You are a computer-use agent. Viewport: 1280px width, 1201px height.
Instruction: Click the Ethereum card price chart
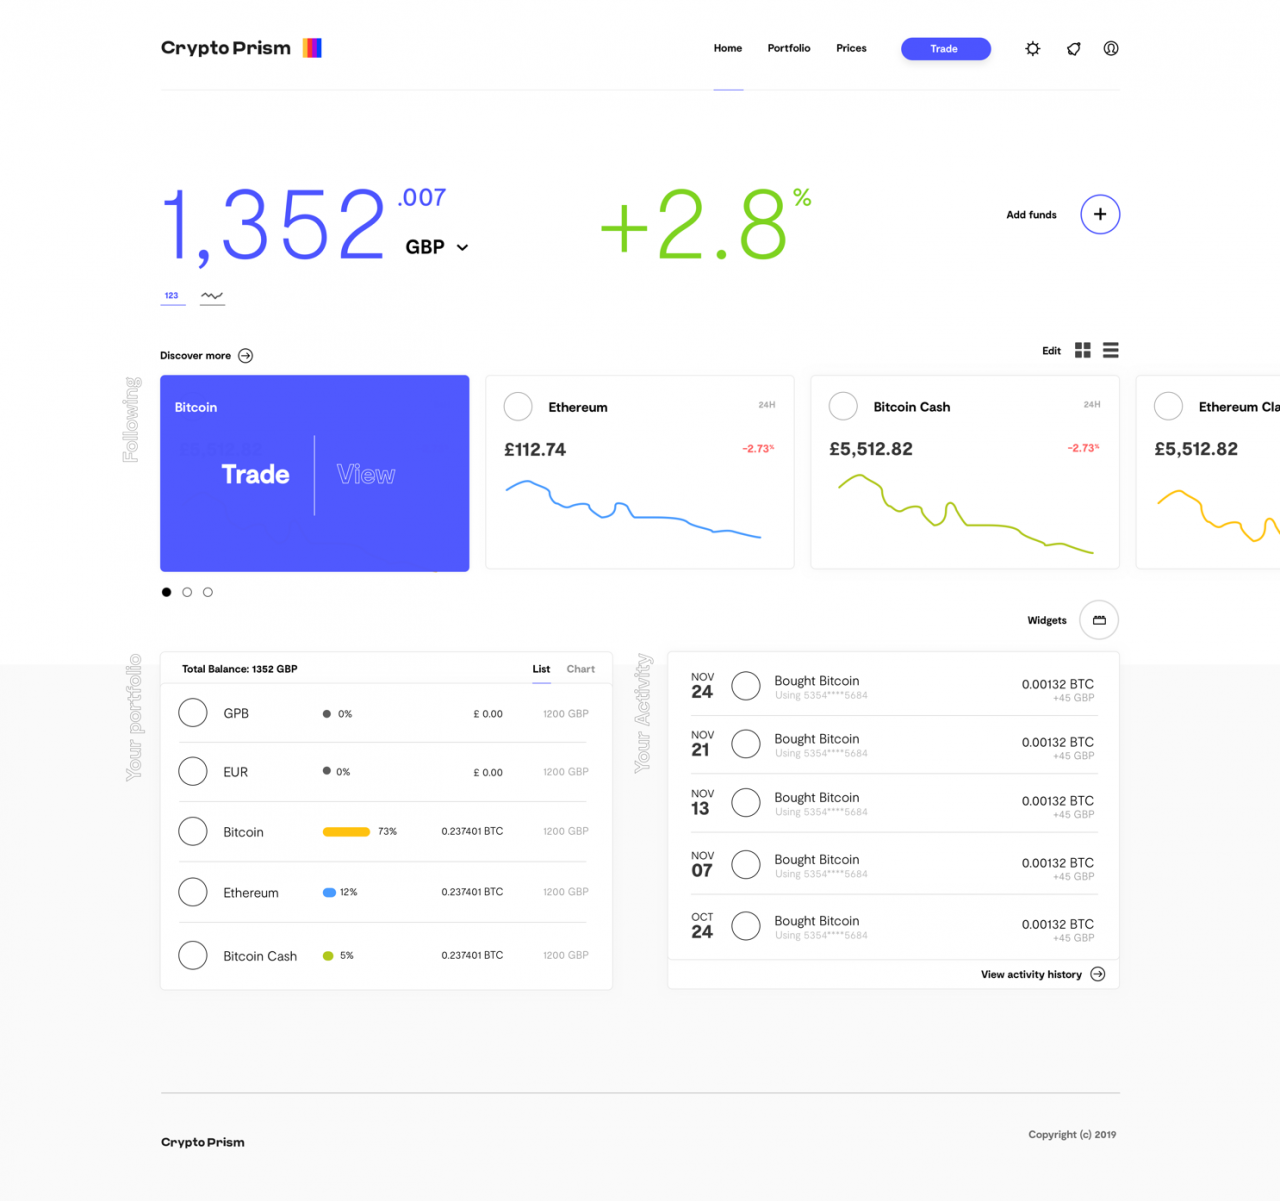click(x=633, y=509)
